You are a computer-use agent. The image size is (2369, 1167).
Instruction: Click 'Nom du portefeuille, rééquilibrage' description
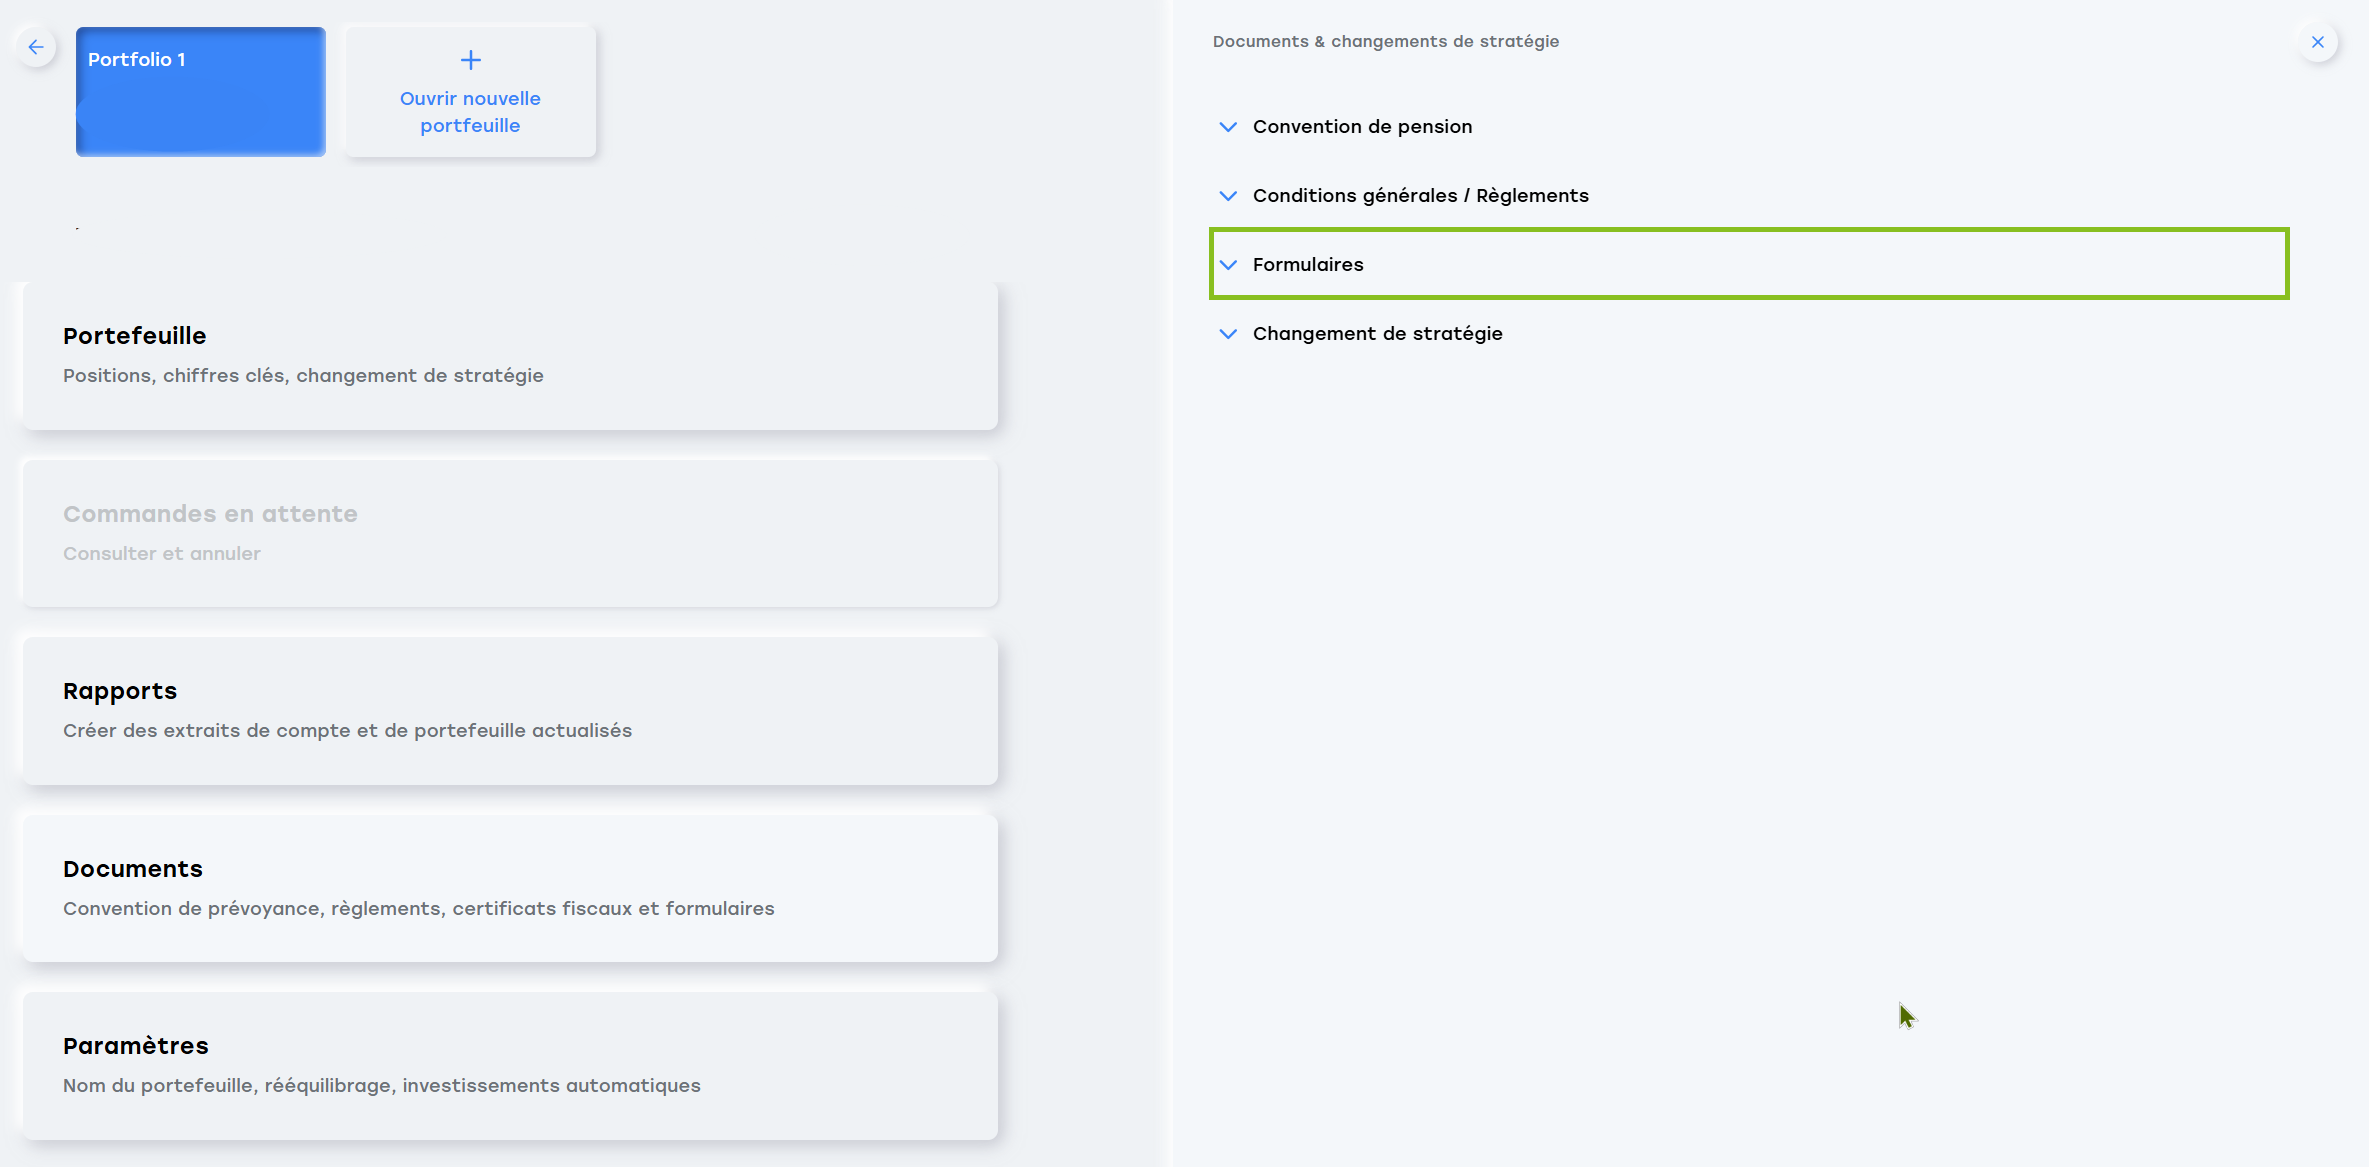(x=381, y=1086)
